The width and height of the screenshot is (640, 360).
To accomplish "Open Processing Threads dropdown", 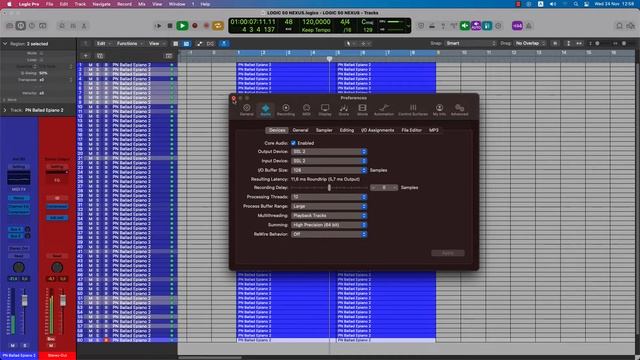I will [x=329, y=197].
